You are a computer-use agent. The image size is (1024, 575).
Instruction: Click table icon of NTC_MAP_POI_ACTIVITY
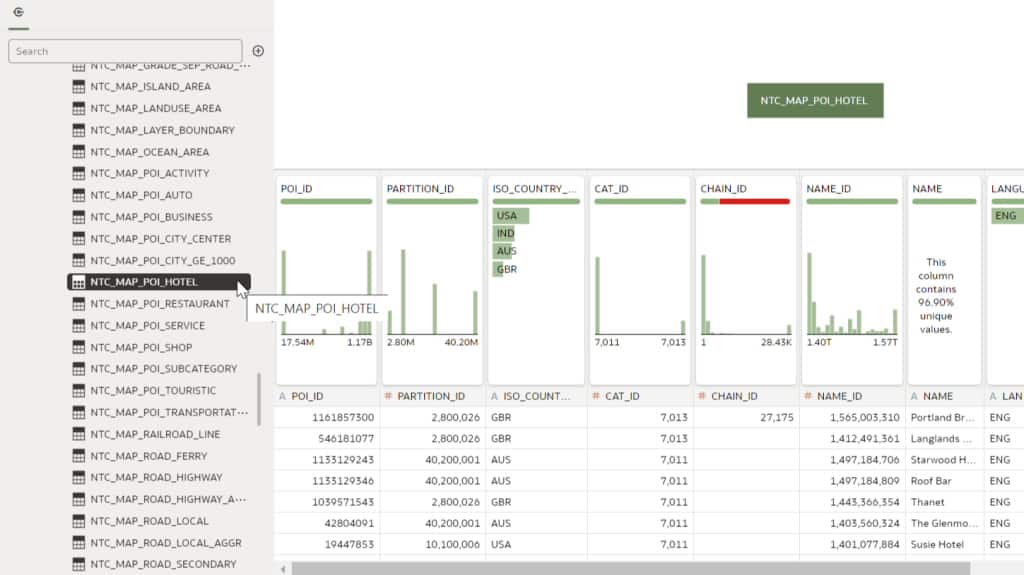click(78, 173)
